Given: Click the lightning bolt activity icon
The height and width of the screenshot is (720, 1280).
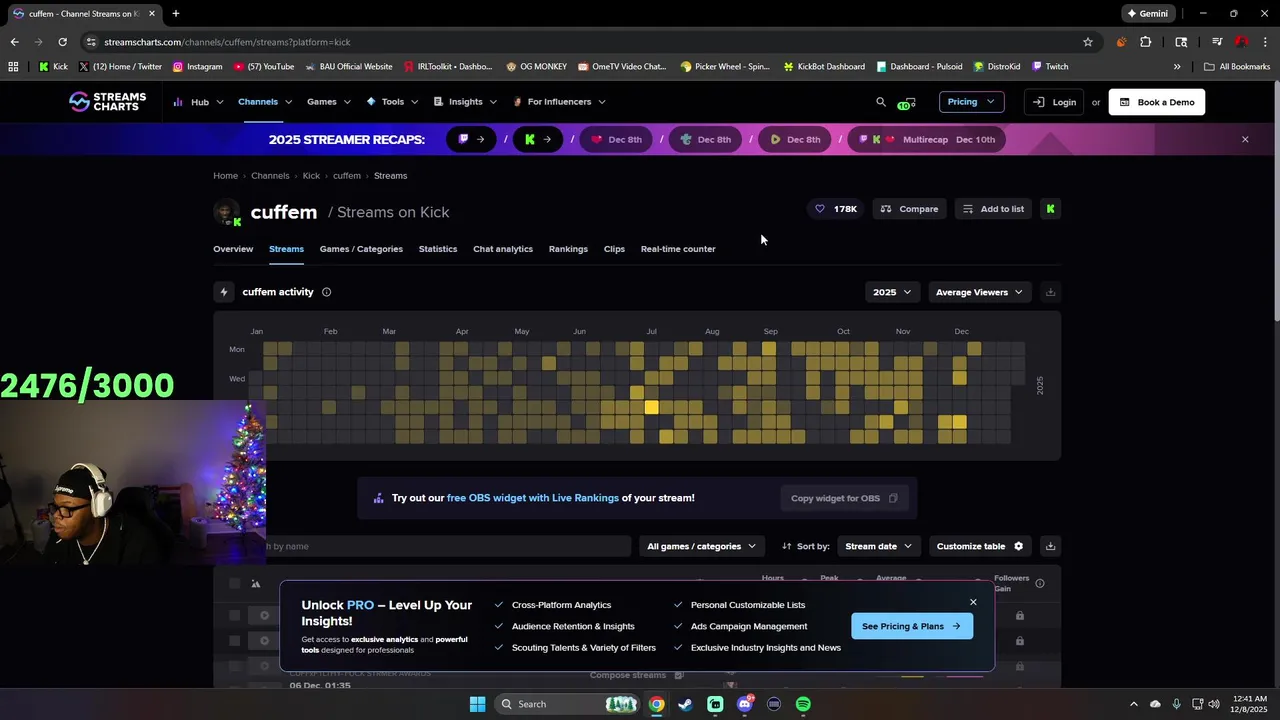Looking at the screenshot, I should click(223, 292).
